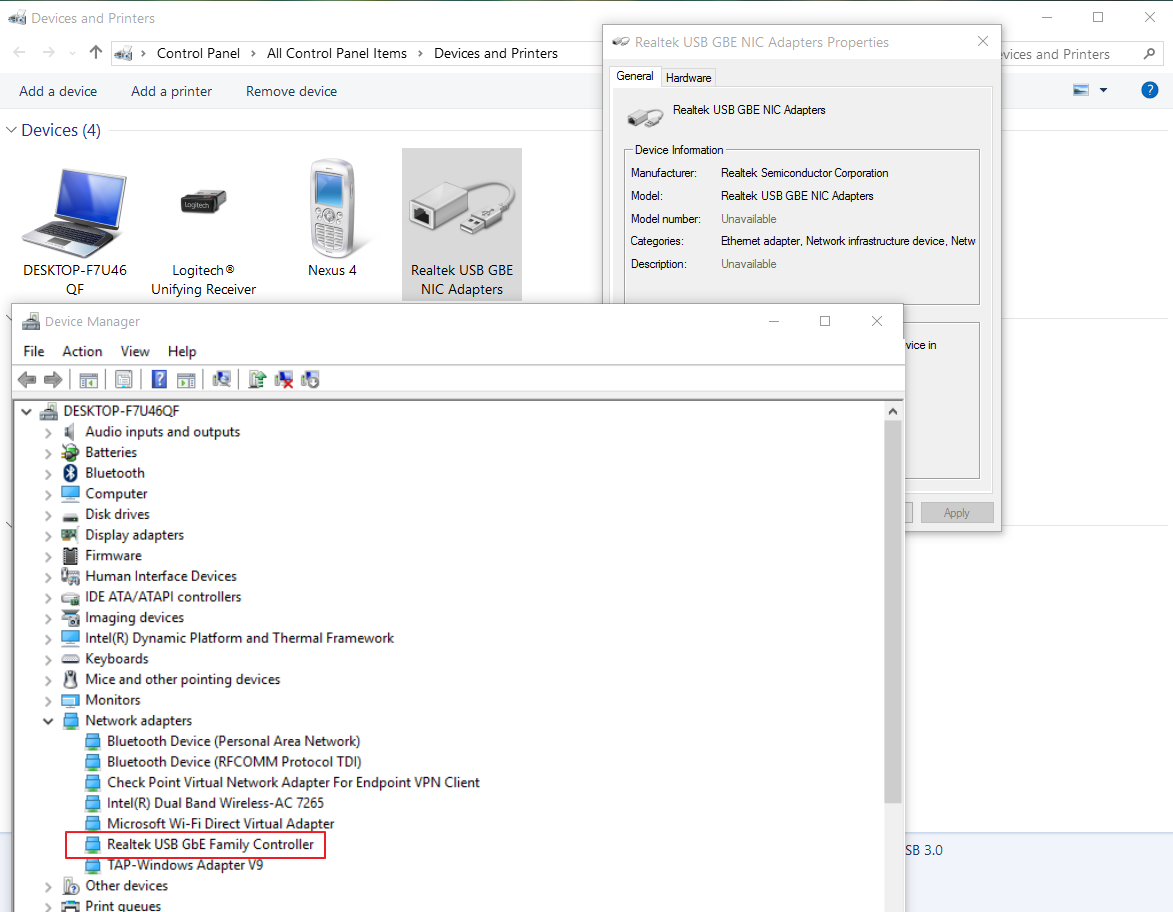Click Forward arrow in Device Manager toolbar

coord(53,379)
